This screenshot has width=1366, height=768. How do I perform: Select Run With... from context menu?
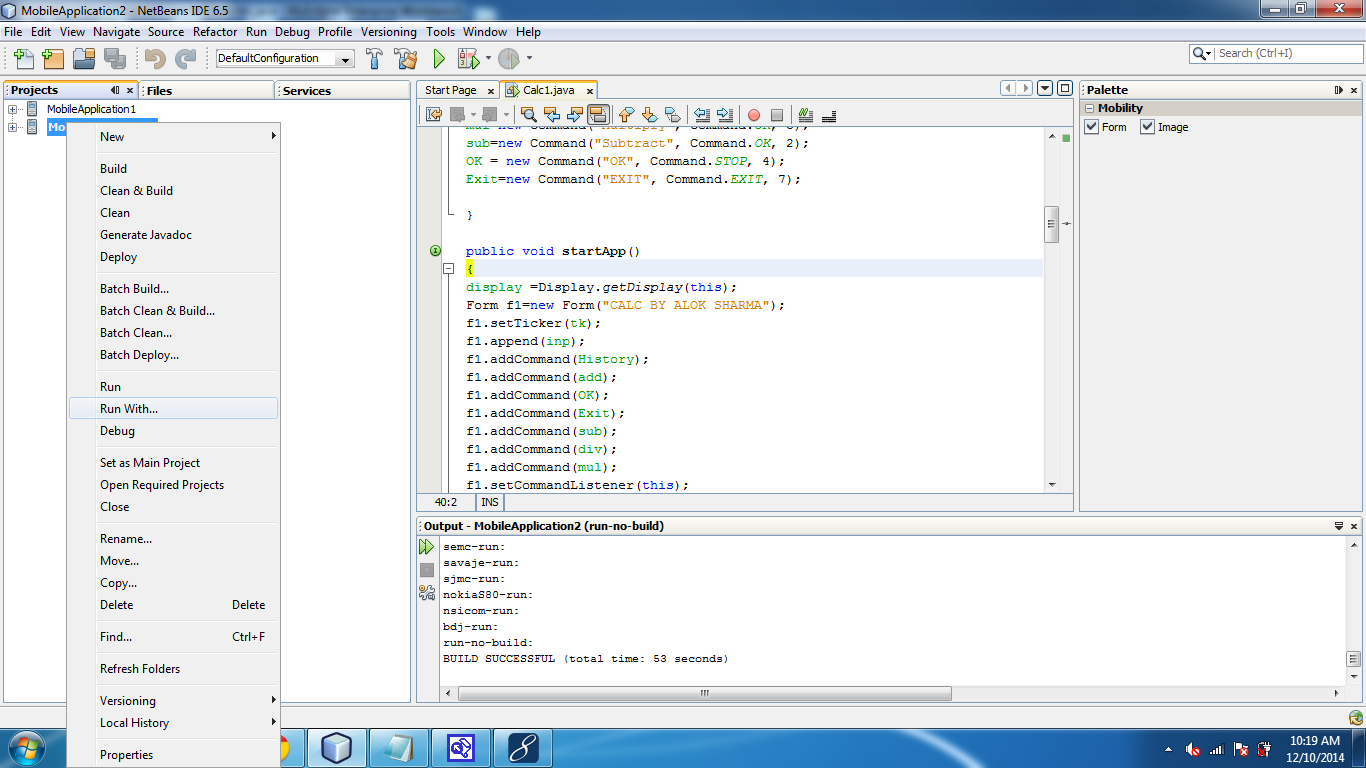(174, 409)
